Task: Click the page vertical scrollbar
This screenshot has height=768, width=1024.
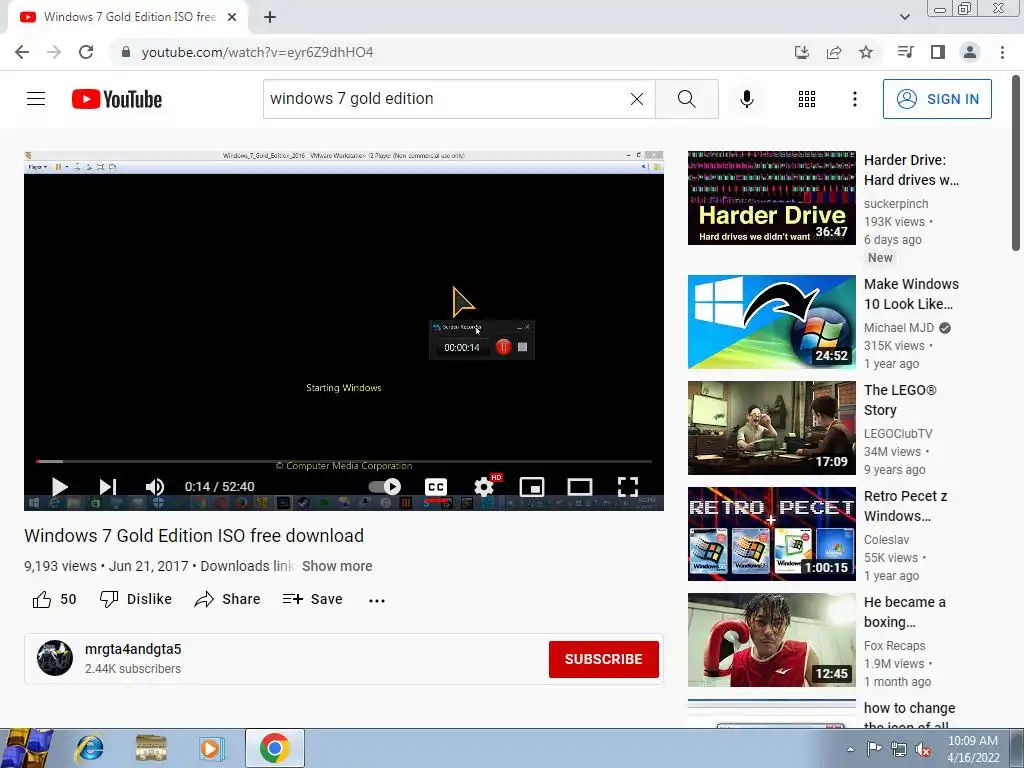Action: [x=1016, y=163]
